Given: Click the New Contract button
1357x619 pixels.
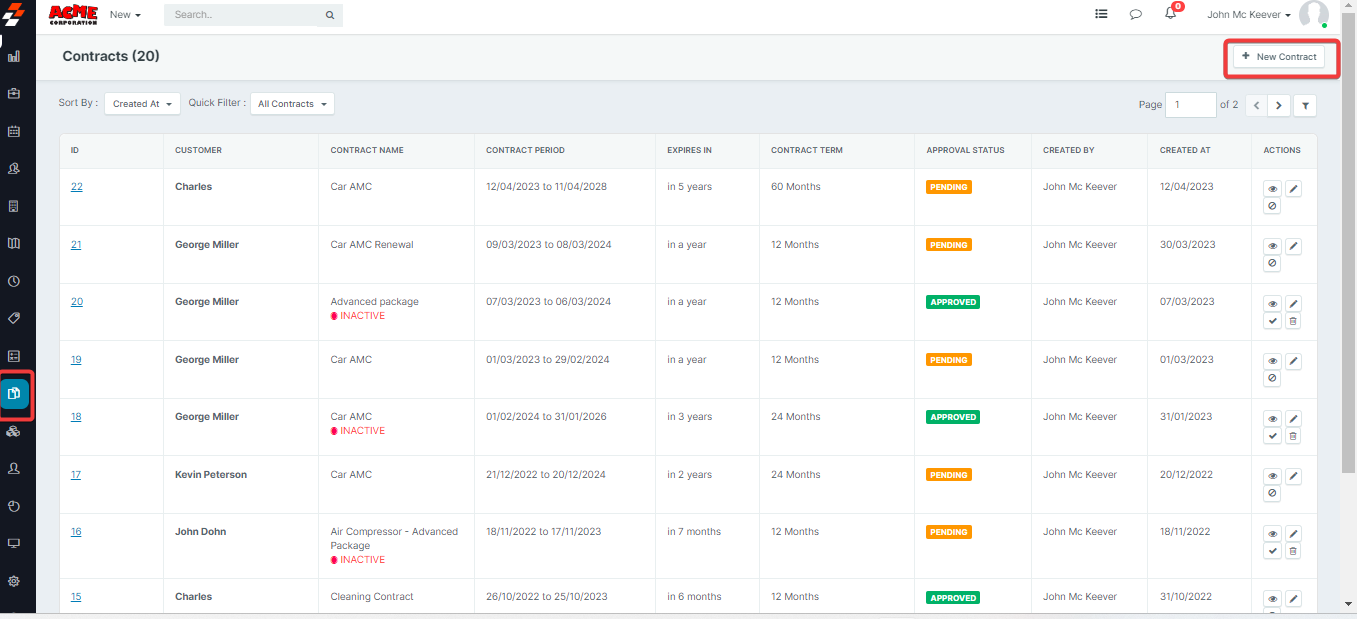Looking at the screenshot, I should [x=1278, y=57].
